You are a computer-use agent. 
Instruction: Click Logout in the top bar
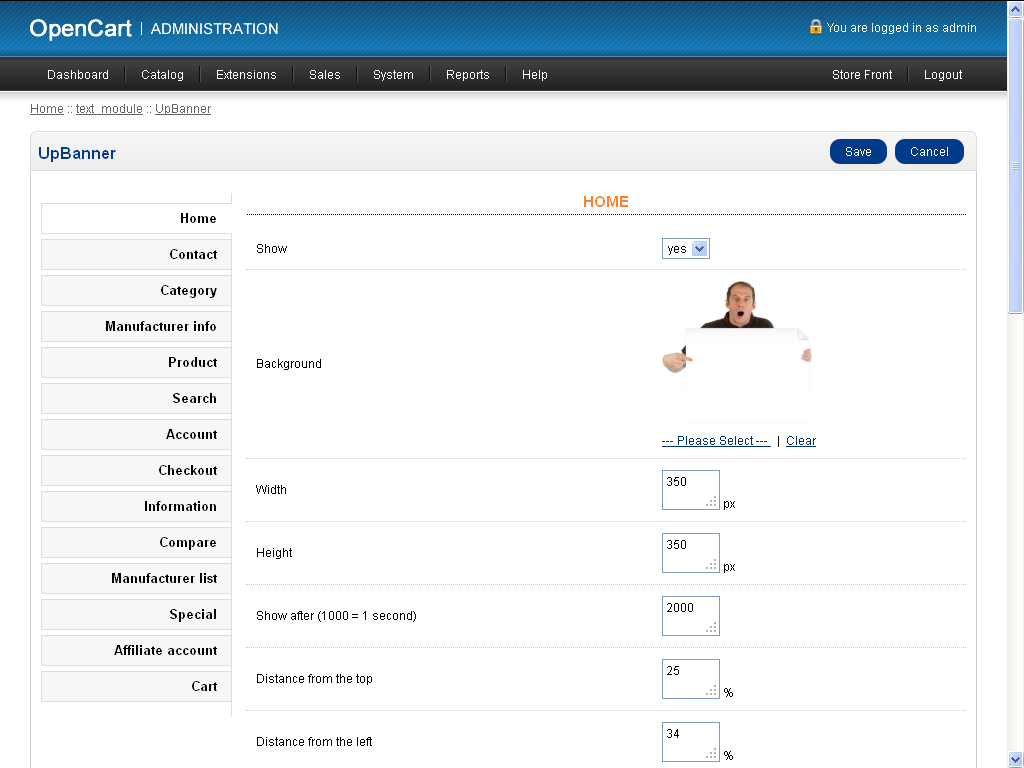(x=943, y=74)
